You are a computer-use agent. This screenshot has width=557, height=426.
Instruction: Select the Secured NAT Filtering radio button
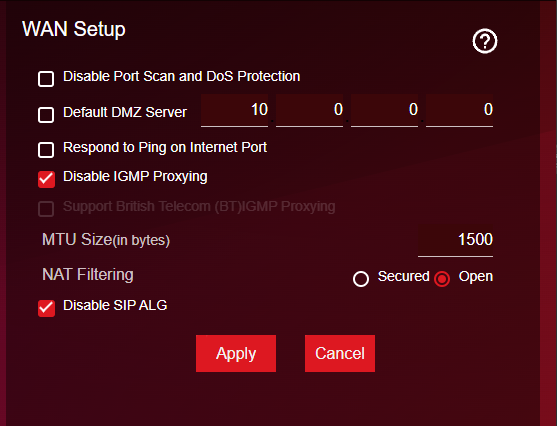tap(361, 279)
